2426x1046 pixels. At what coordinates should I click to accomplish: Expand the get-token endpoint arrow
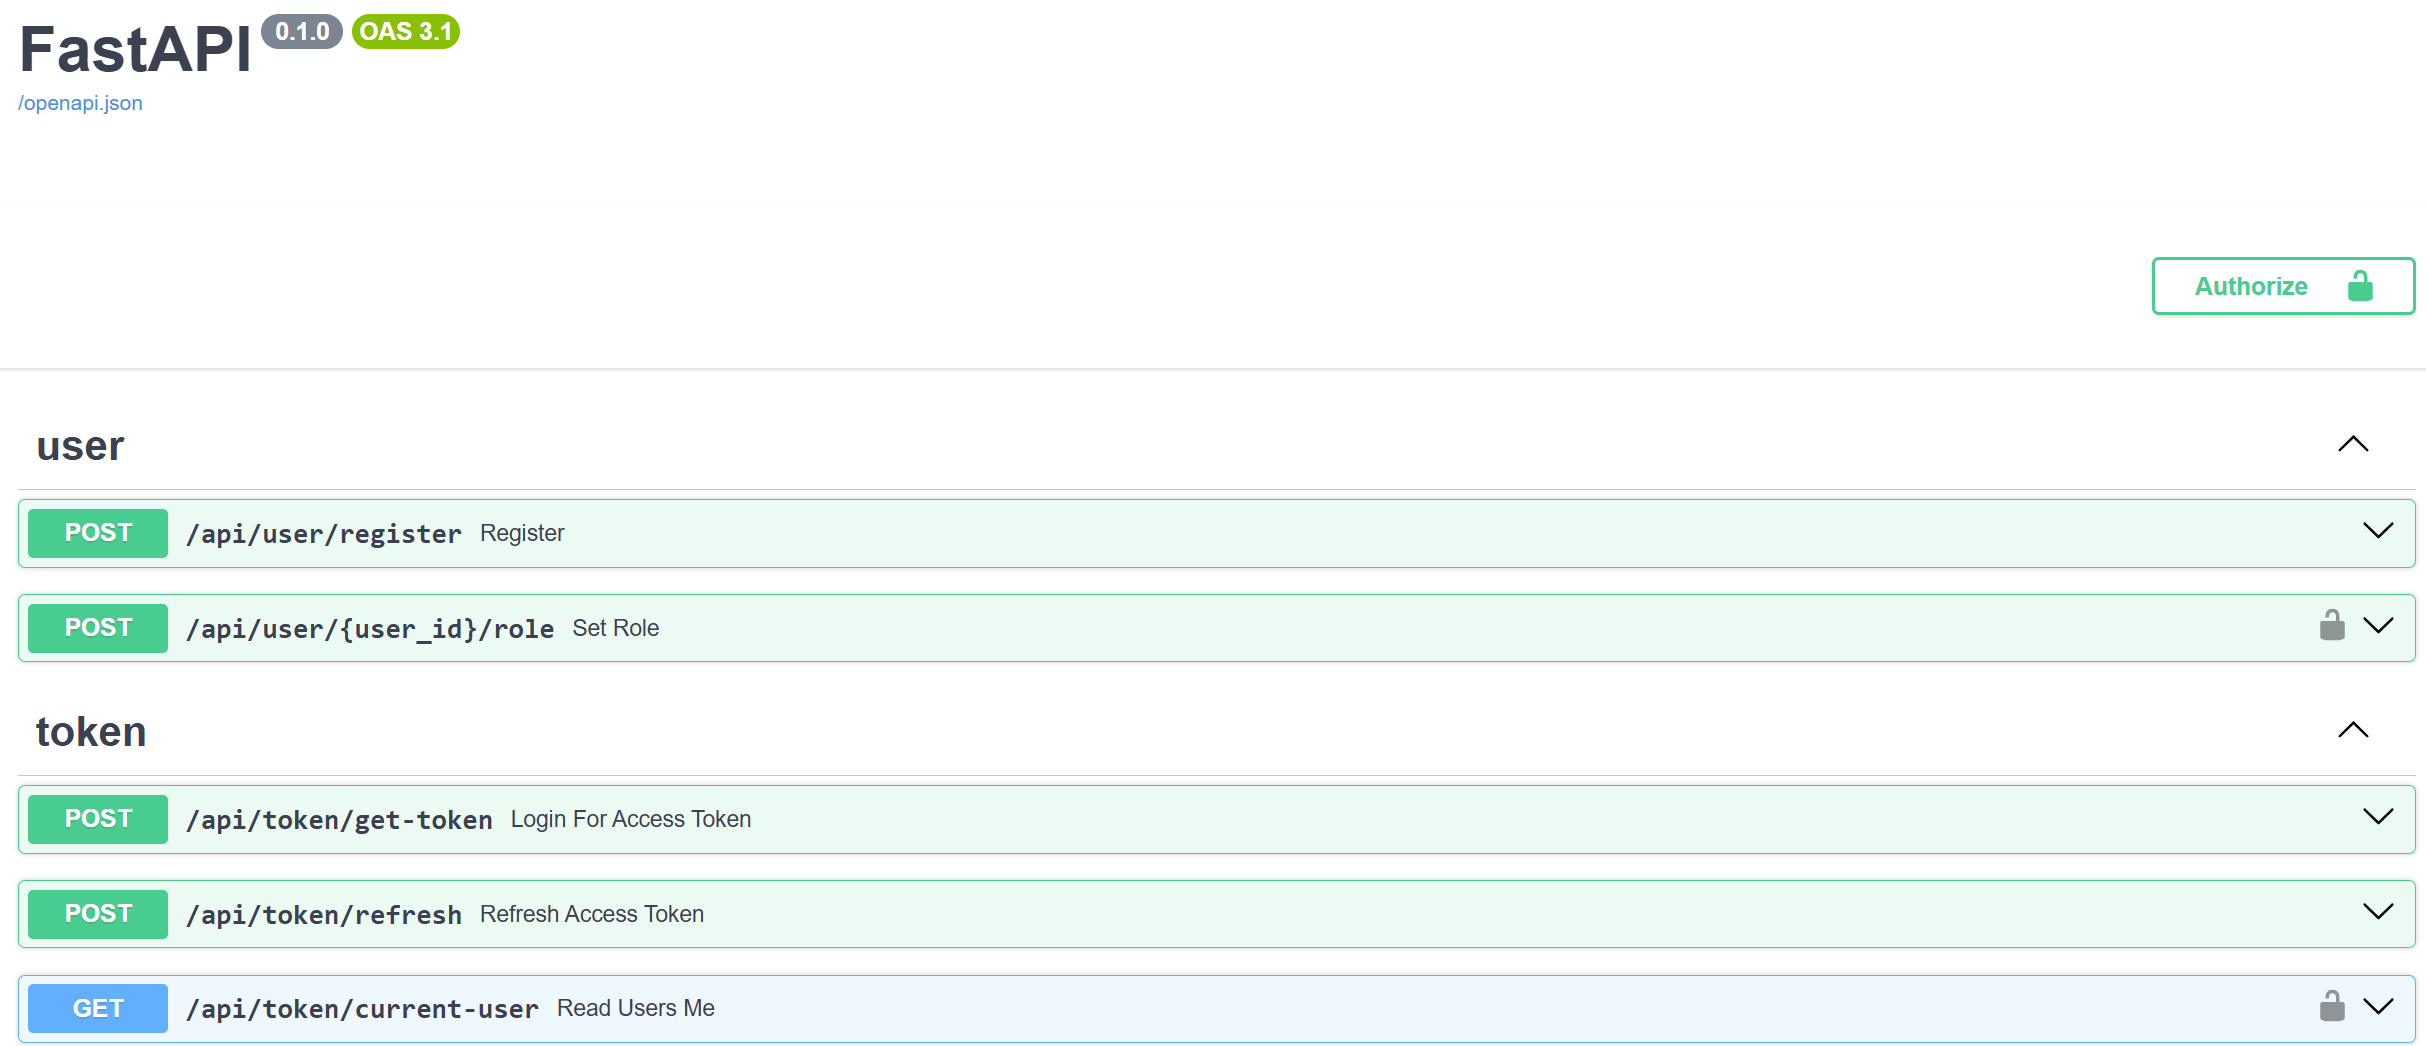2378,817
